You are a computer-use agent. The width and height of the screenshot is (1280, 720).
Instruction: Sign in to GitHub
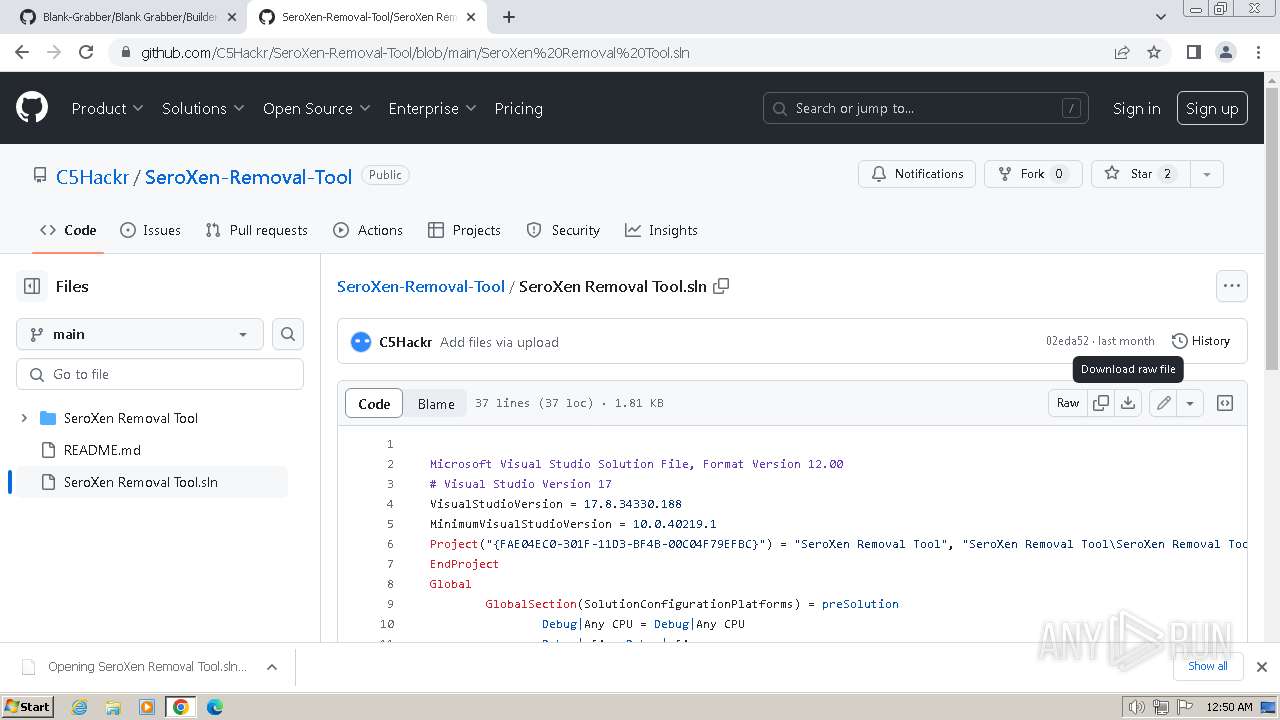[1137, 108]
